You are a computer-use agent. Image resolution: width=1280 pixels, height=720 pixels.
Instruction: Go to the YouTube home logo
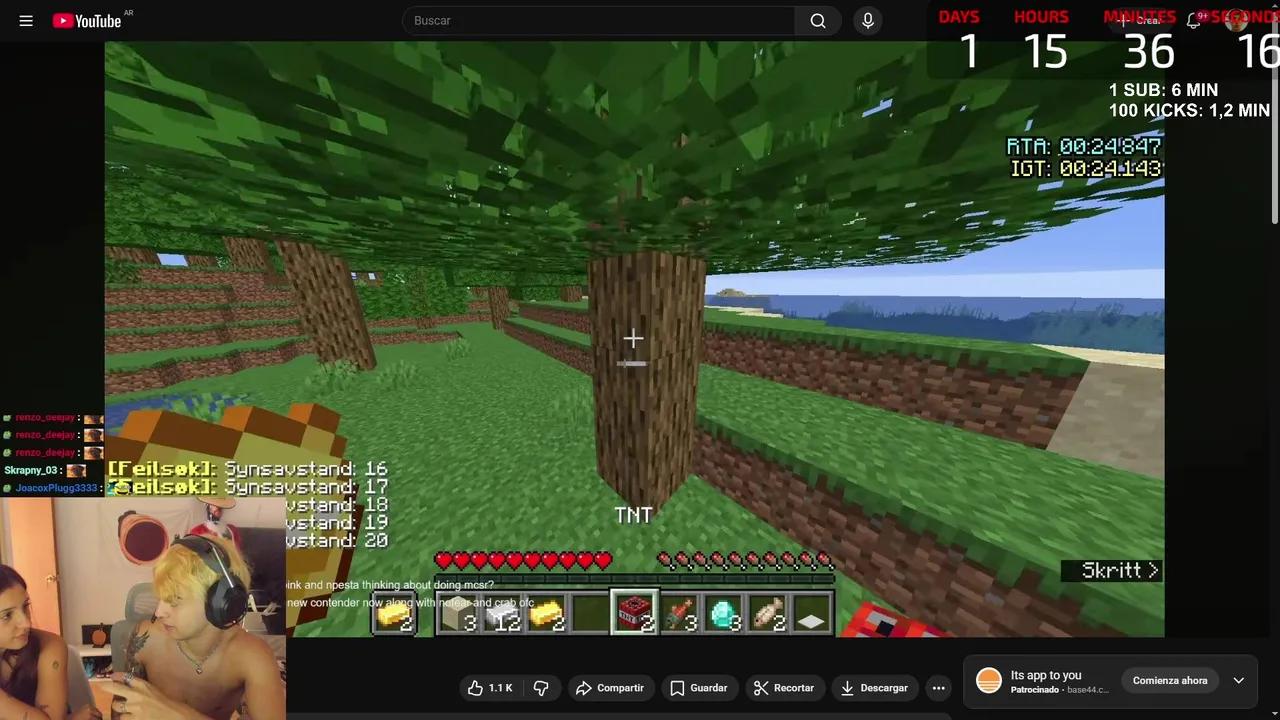[87, 20]
